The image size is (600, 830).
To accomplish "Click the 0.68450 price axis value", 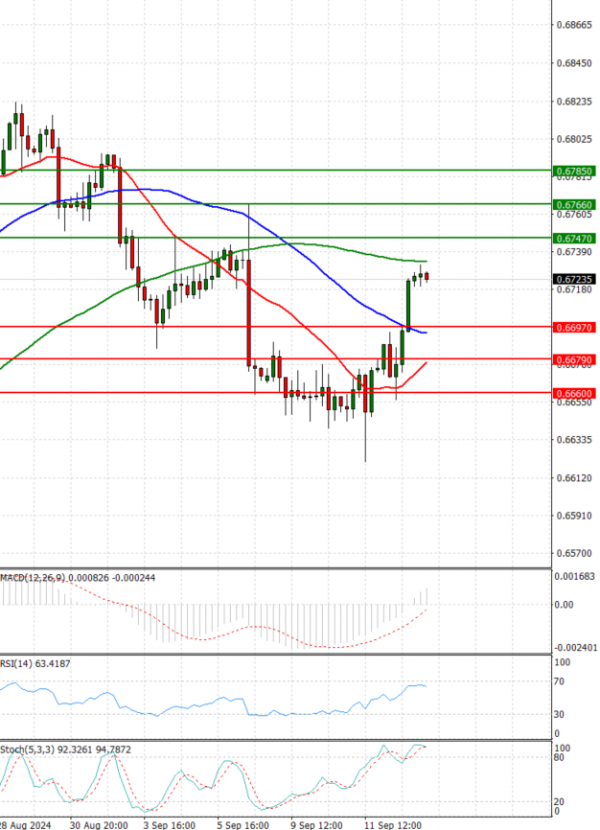I will [574, 63].
